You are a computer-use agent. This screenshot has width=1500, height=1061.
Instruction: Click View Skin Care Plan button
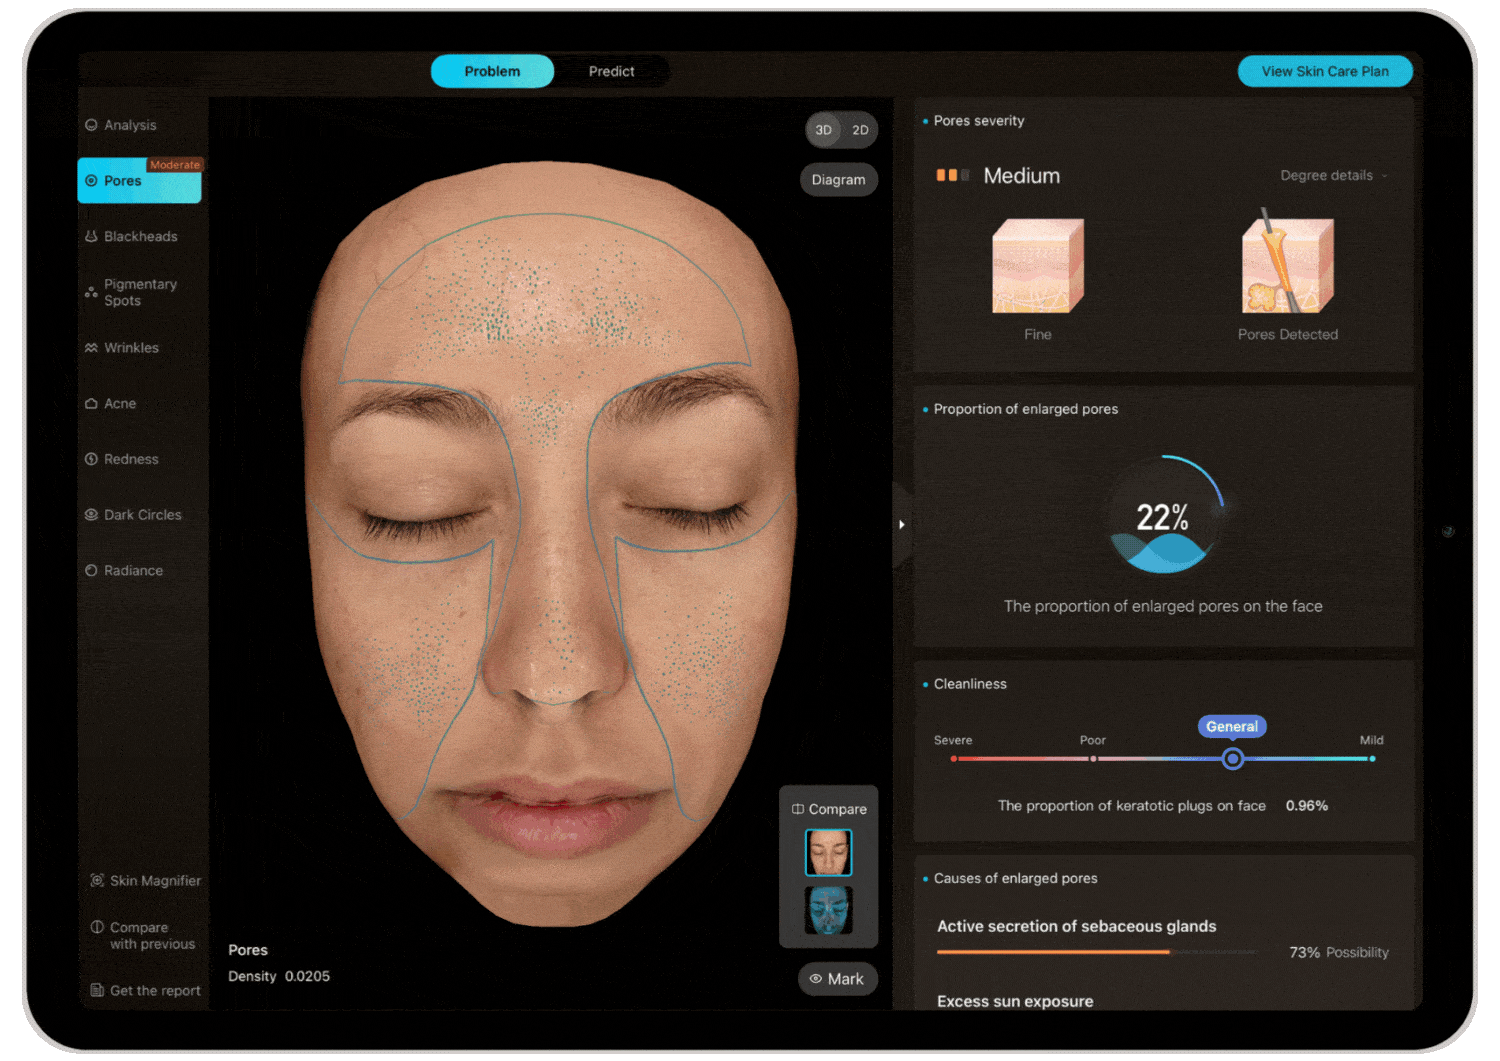(1324, 72)
